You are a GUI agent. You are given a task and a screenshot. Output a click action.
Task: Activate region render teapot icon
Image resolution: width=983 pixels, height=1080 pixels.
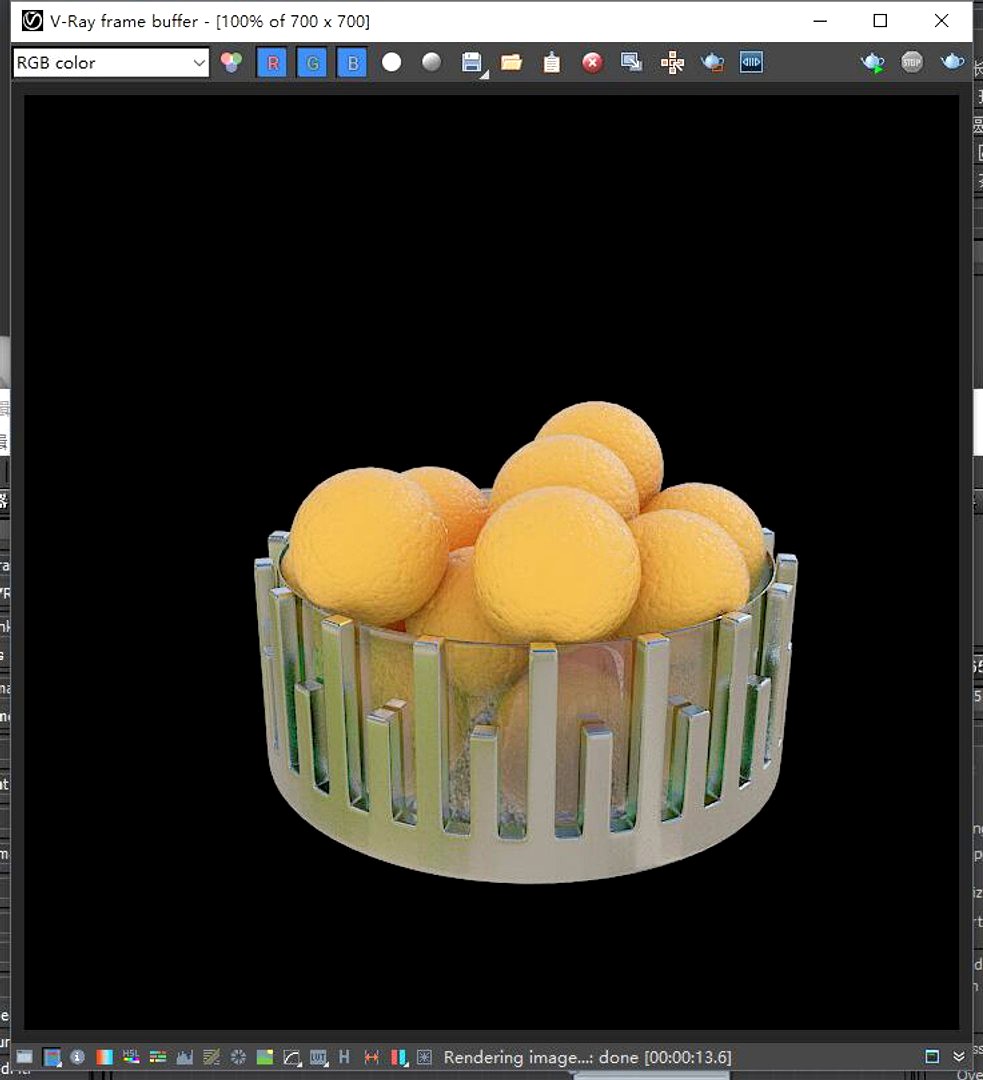(712, 63)
